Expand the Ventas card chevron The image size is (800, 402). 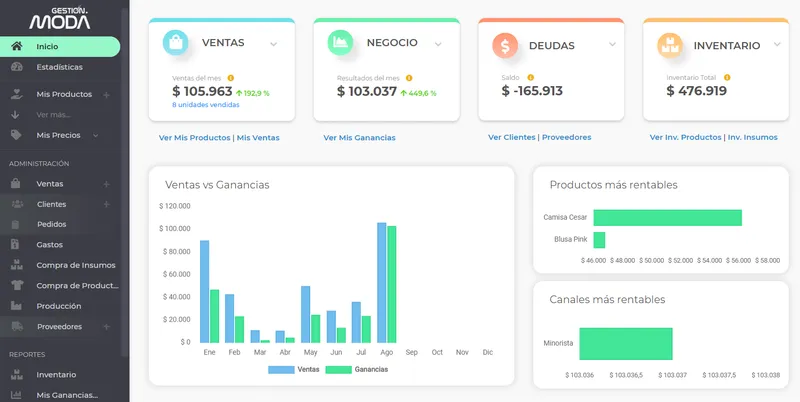tap(273, 44)
